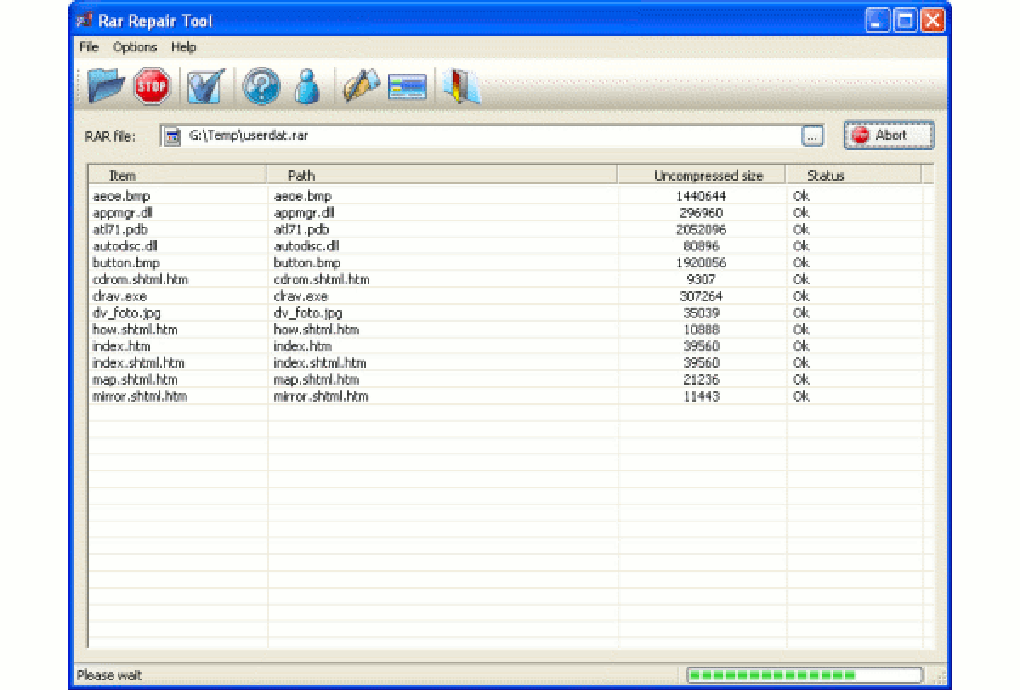Click size value 9307
1020x690 pixels.
pyautogui.click(x=701, y=280)
